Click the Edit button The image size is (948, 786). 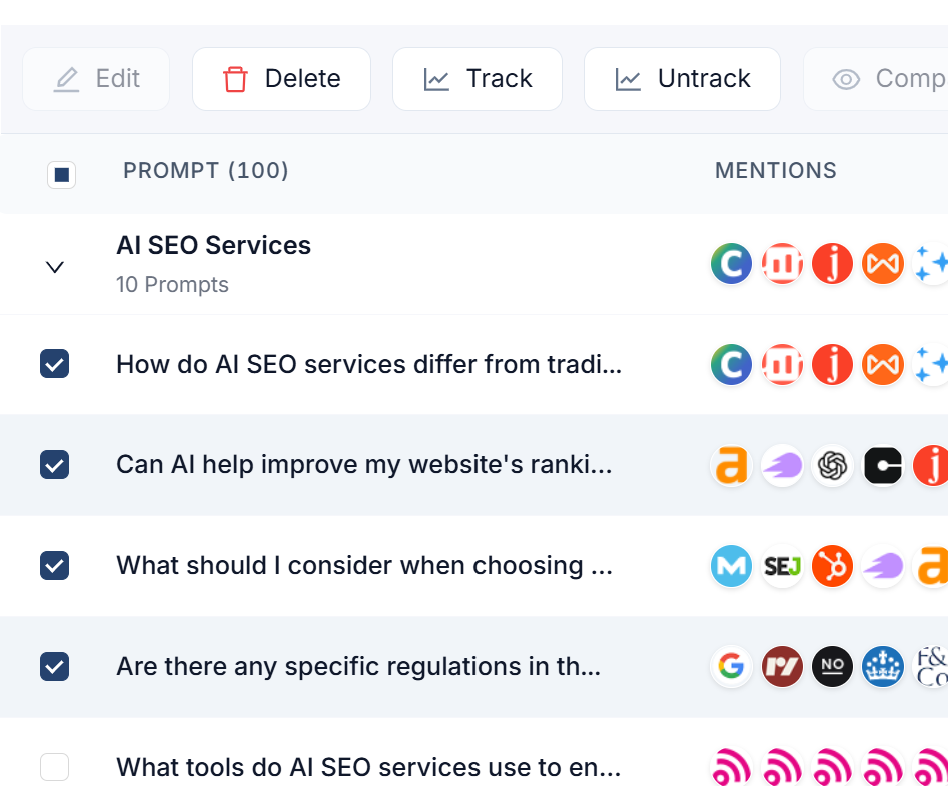click(x=96, y=79)
